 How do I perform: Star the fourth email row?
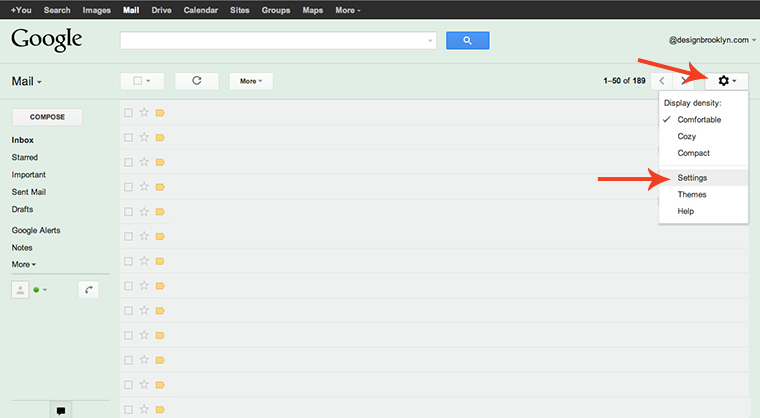[x=144, y=187]
